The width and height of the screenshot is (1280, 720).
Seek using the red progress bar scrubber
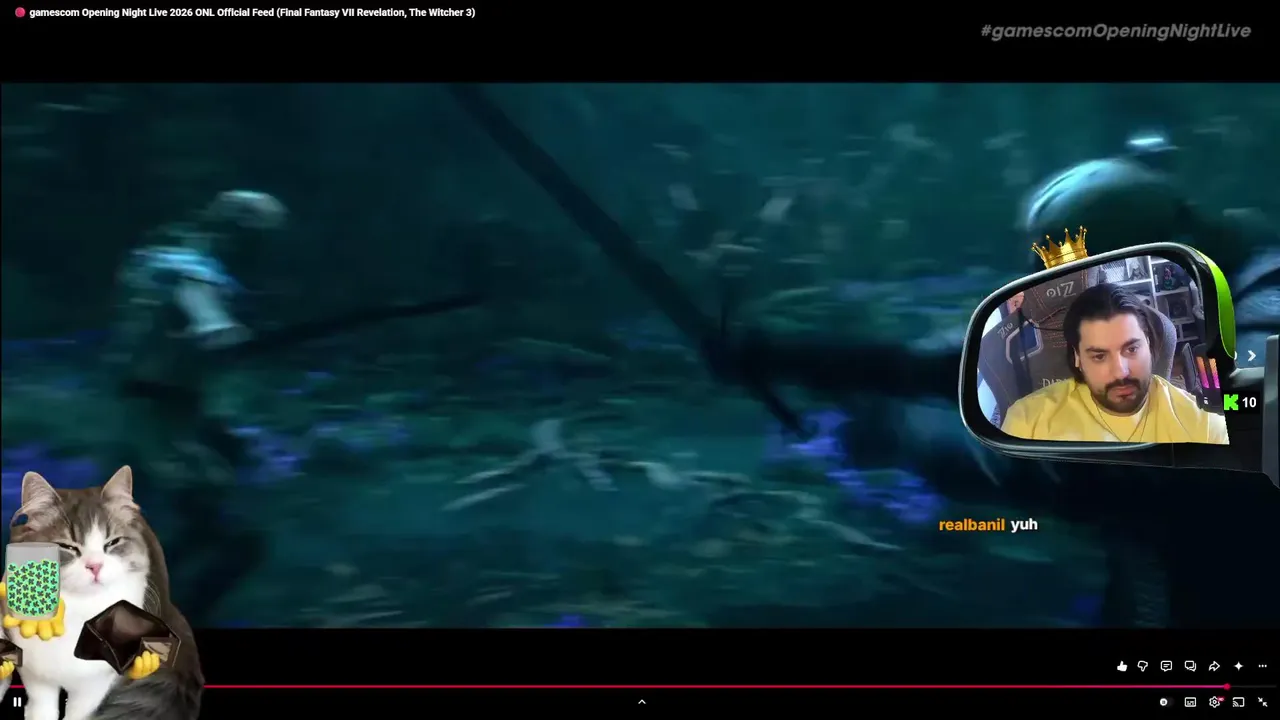[x=1227, y=686]
